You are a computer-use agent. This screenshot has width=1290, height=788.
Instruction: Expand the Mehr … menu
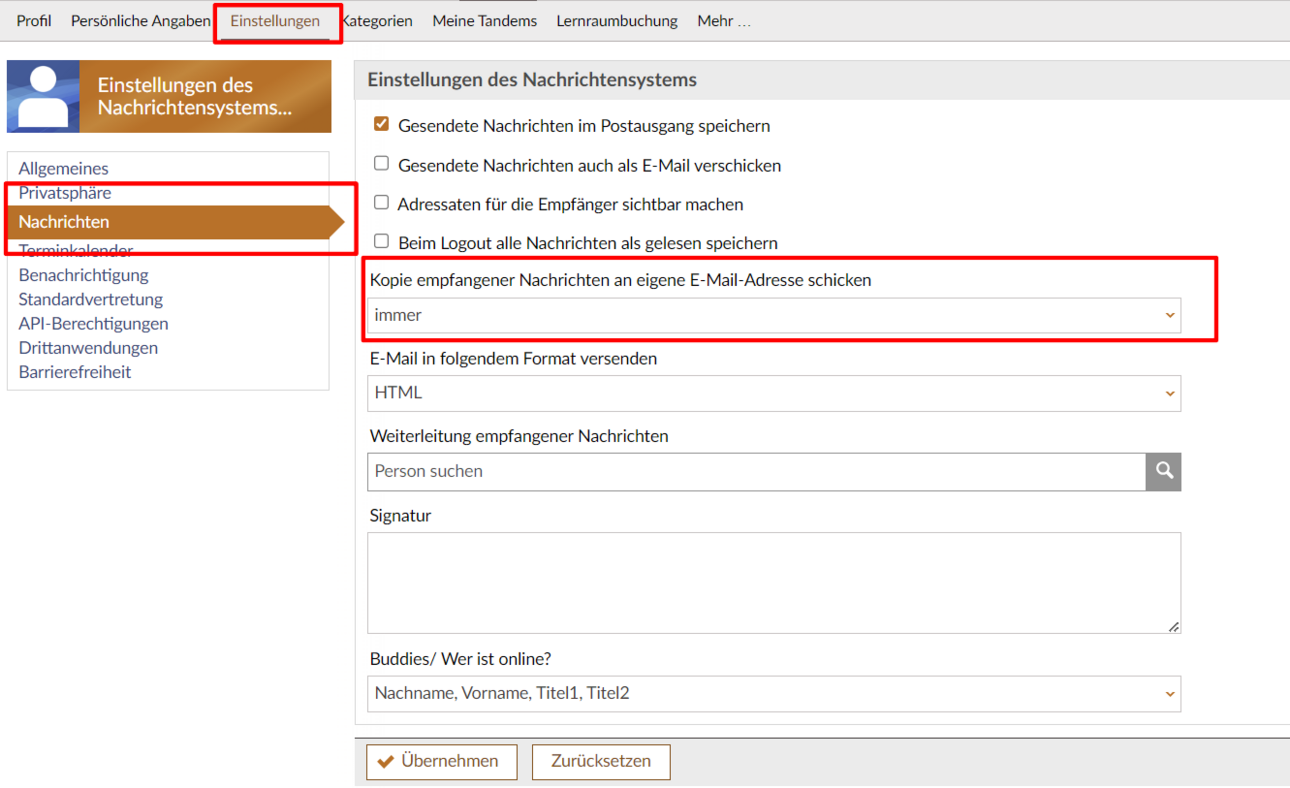click(x=724, y=20)
